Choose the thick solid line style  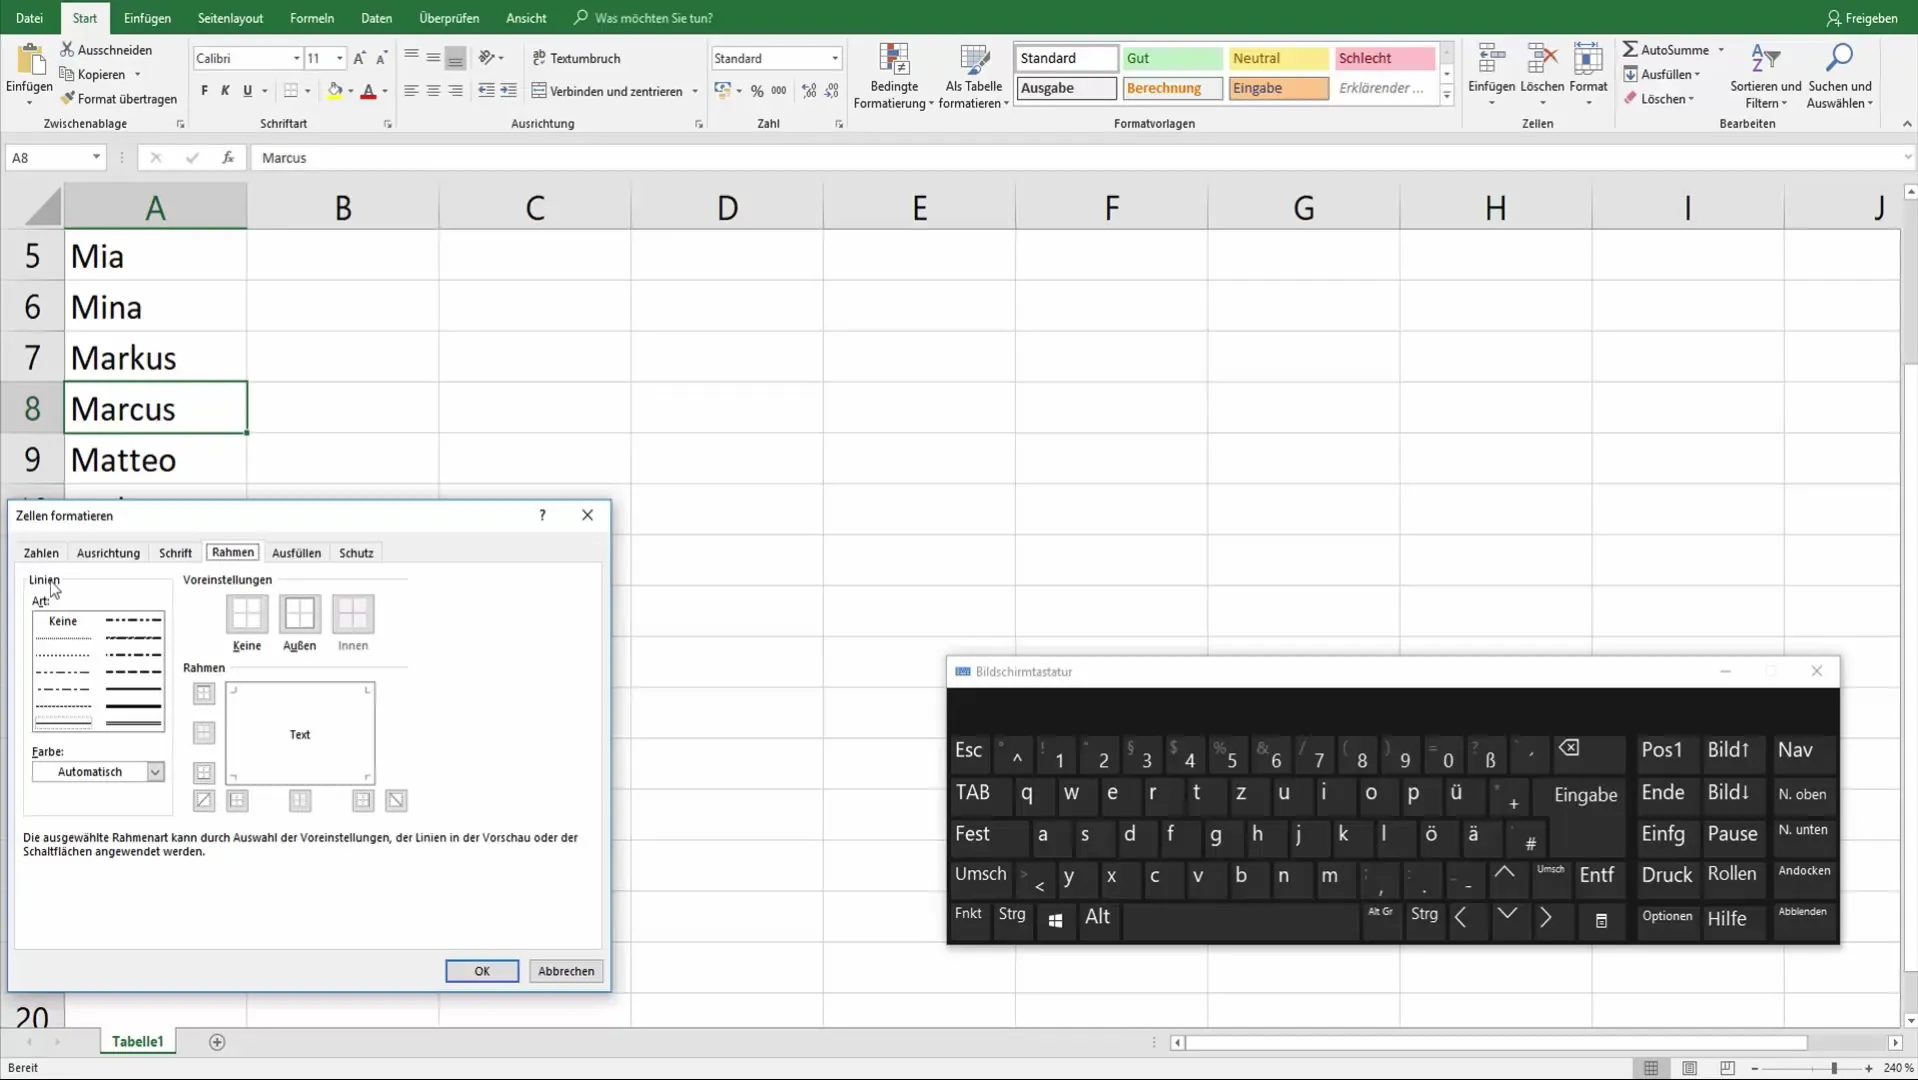coord(133,706)
